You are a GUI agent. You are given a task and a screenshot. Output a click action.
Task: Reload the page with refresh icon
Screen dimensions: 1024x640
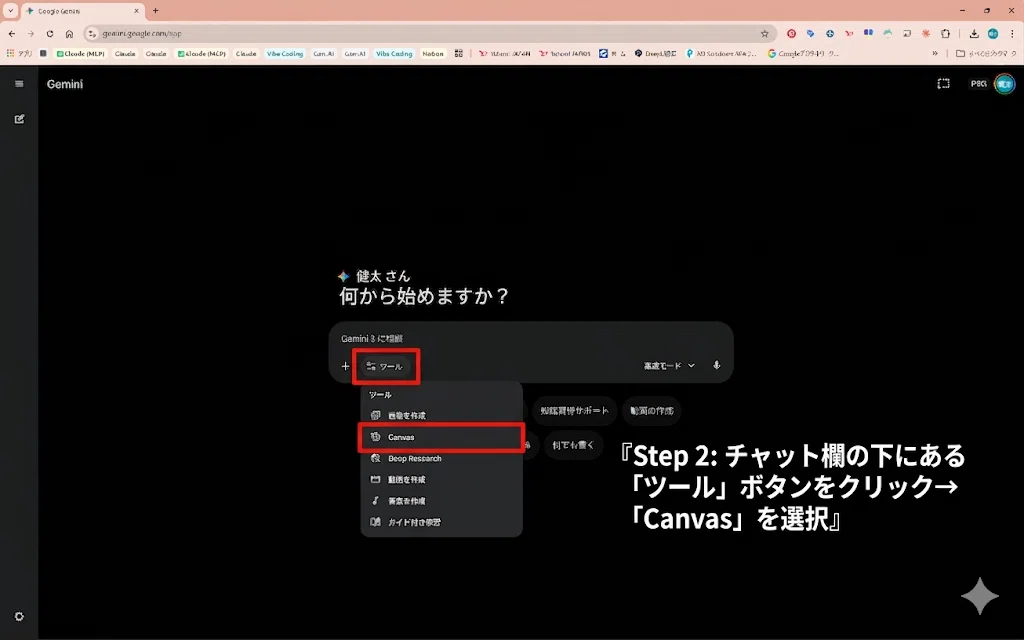point(50,33)
